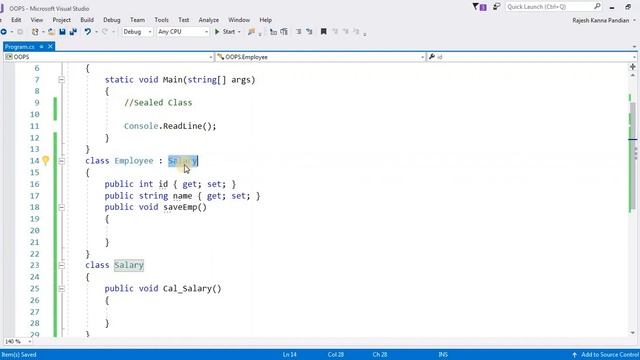Open the Debug menu

pyautogui.click(x=111, y=20)
